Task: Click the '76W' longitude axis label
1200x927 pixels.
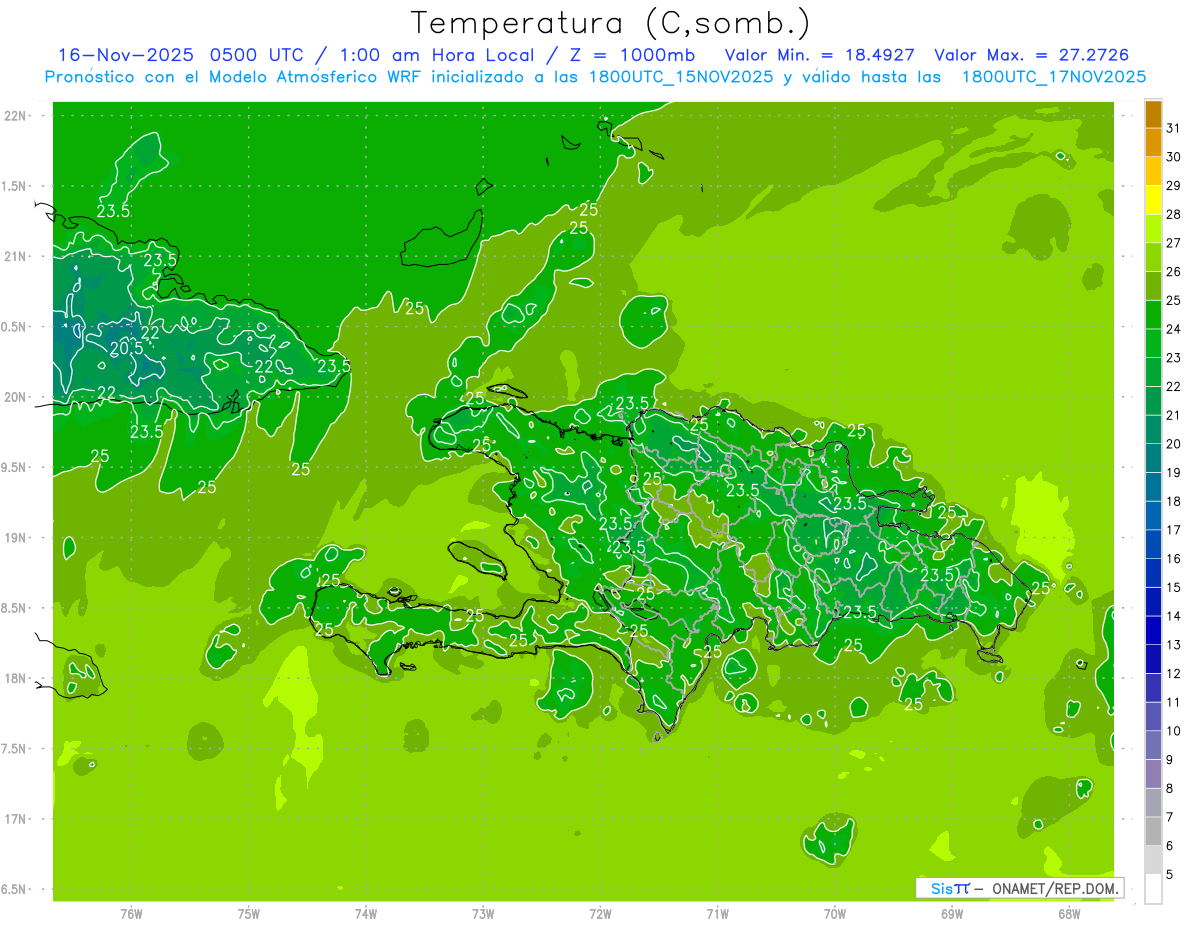Action: coord(131,914)
